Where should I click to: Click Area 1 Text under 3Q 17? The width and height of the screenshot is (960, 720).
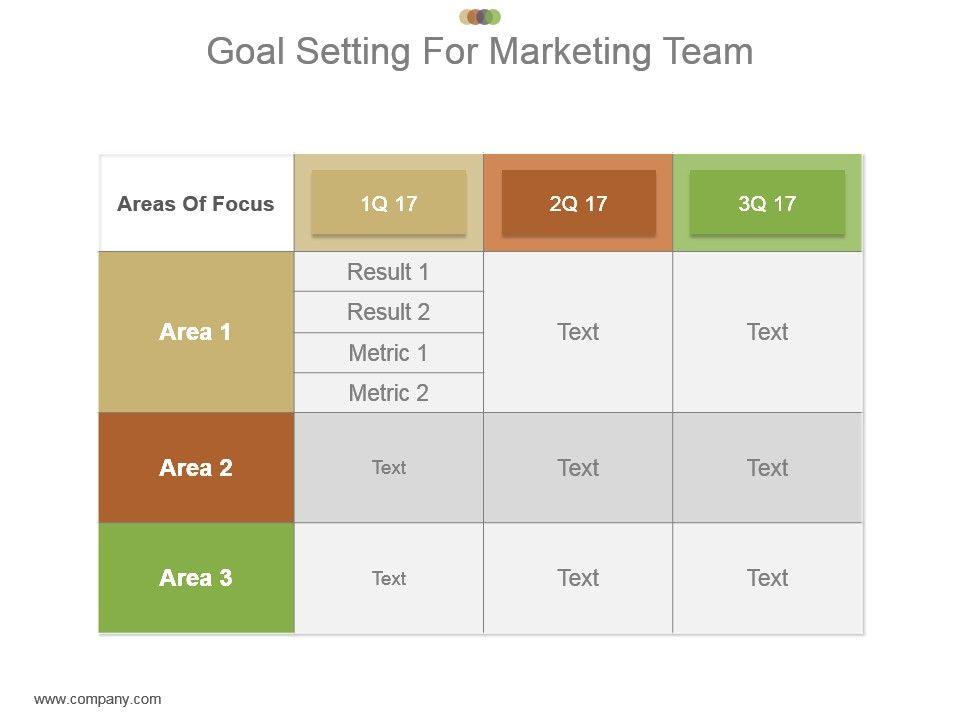[767, 332]
